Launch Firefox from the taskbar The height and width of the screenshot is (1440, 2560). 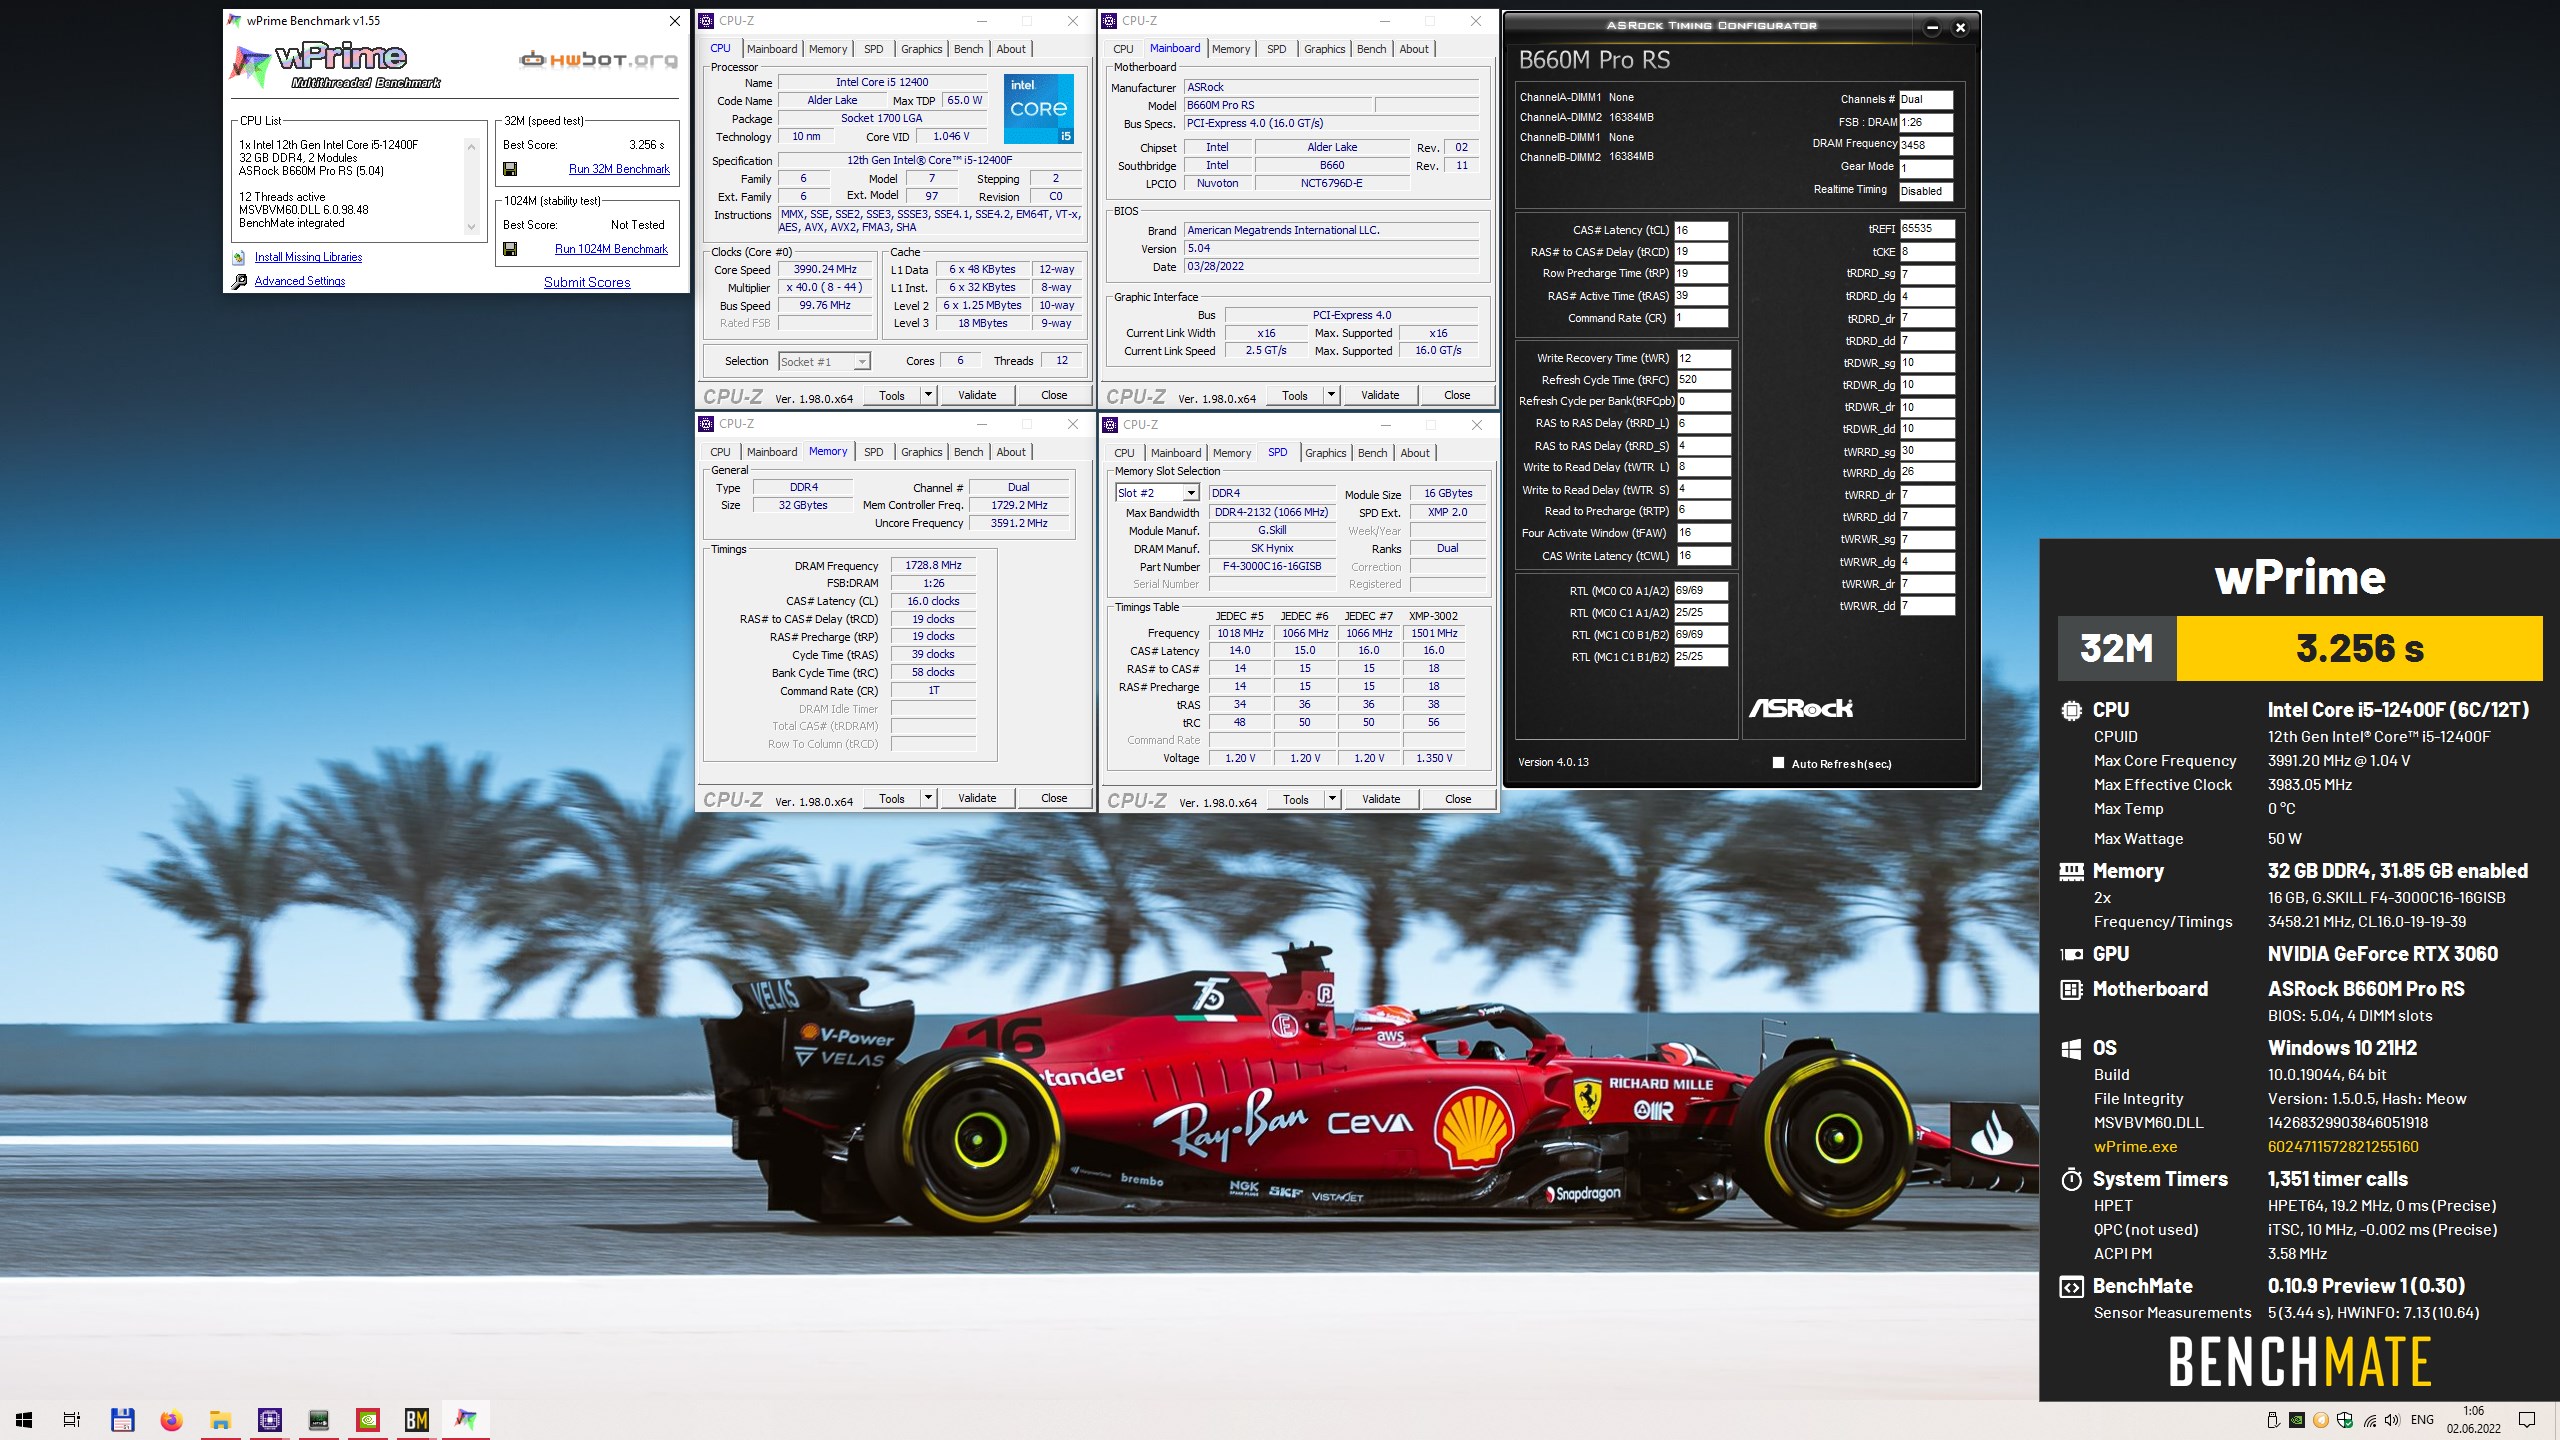tap(171, 1419)
